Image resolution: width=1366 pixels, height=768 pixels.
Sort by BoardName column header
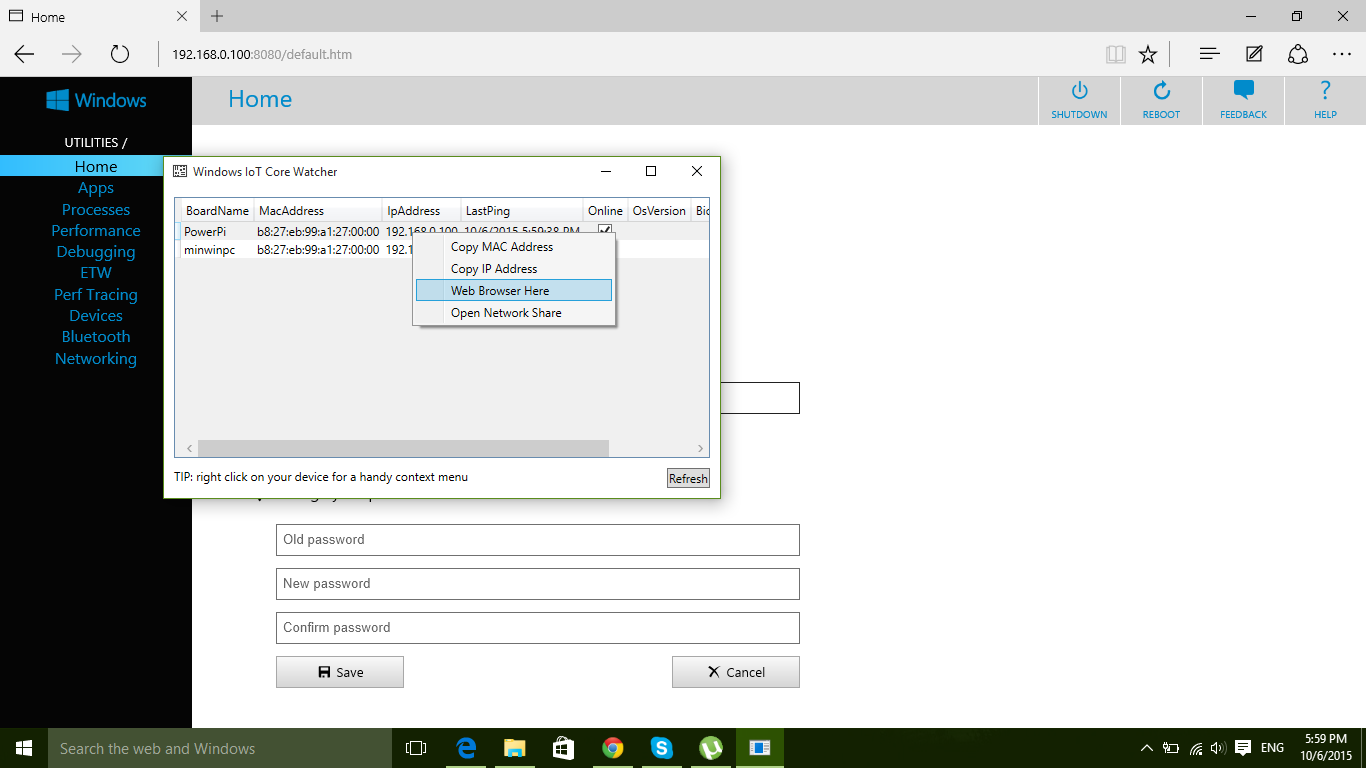coord(217,211)
